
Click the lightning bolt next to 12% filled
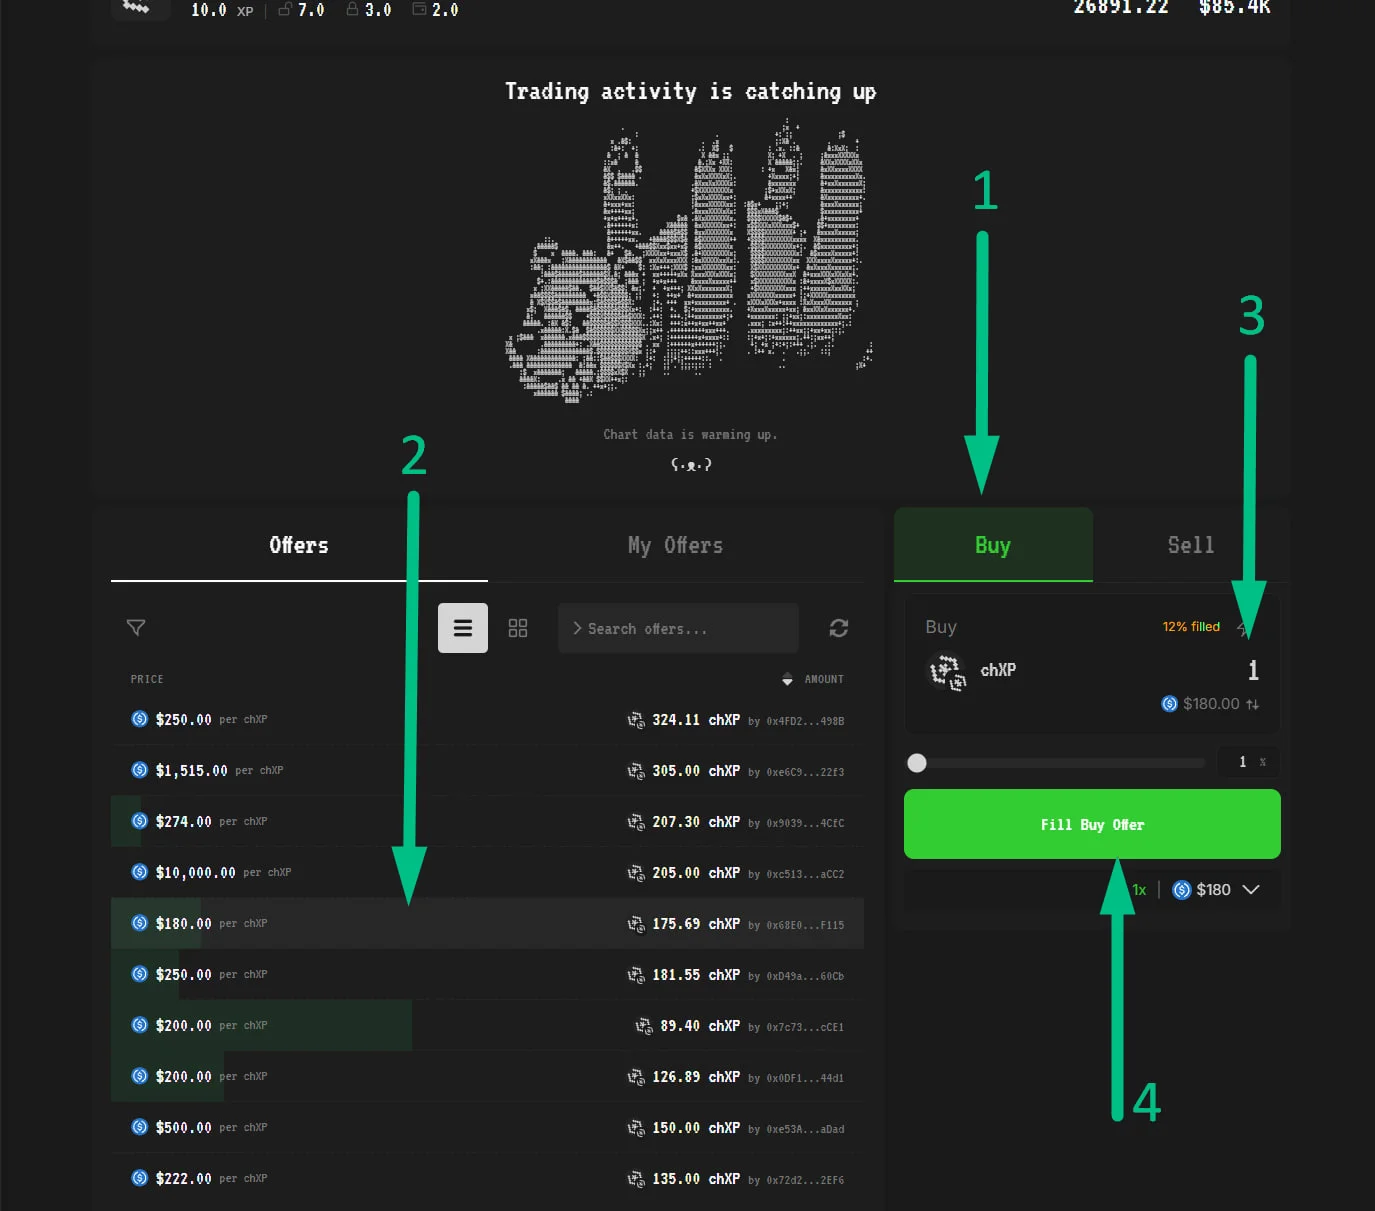pyautogui.click(x=1243, y=627)
